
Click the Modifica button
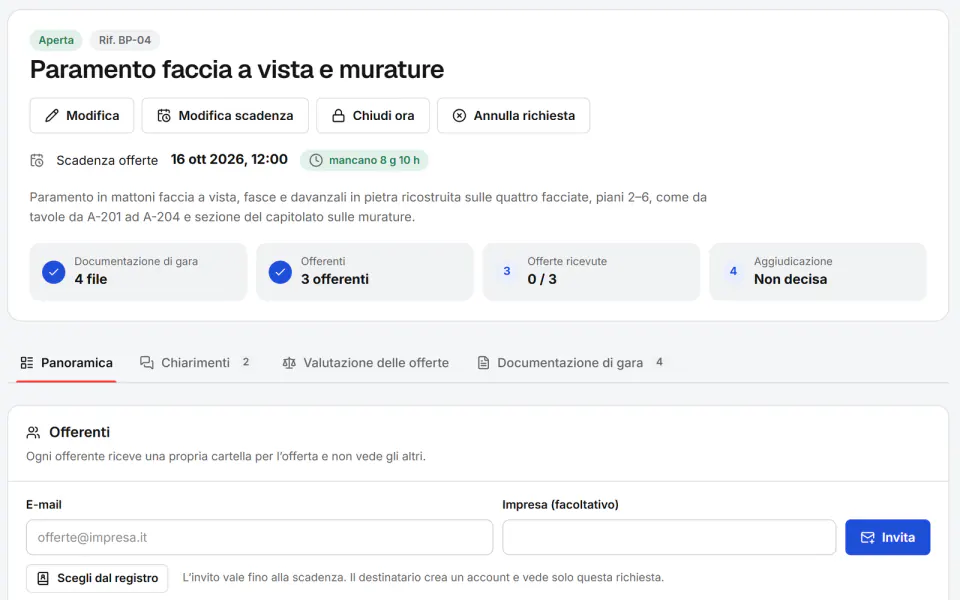coord(82,116)
